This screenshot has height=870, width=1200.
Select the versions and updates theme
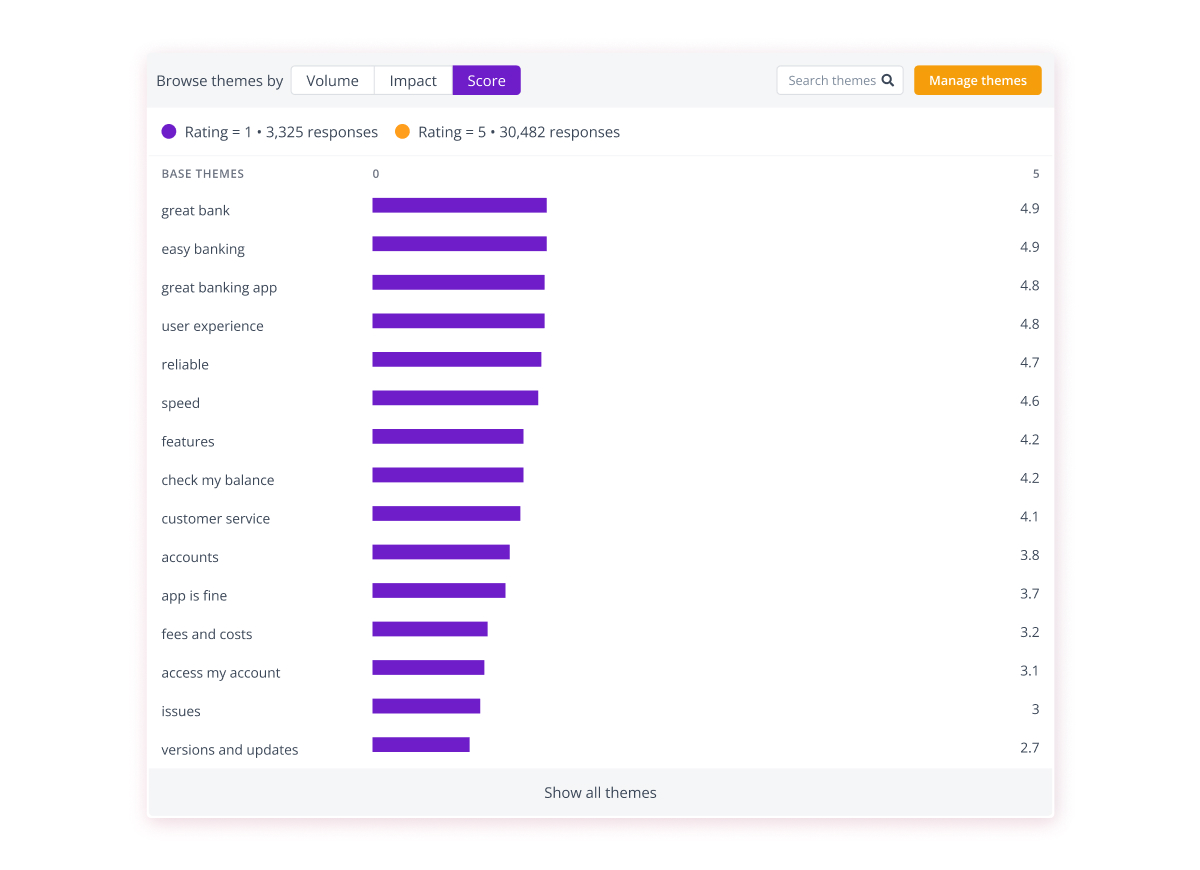click(230, 749)
